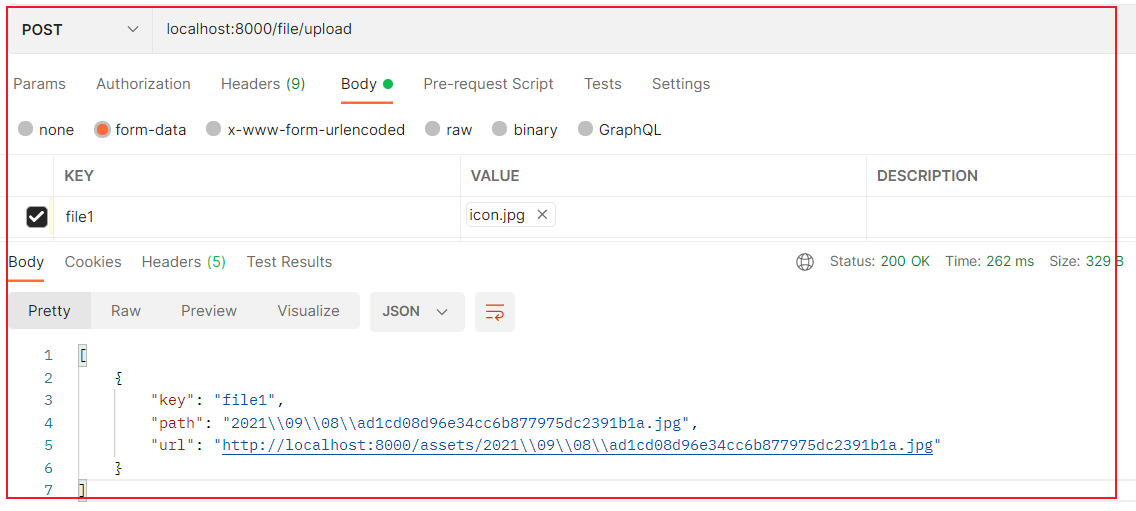This screenshot has width=1136, height=511.
Task: Open the JSON format dropdown
Action: pyautogui.click(x=417, y=312)
